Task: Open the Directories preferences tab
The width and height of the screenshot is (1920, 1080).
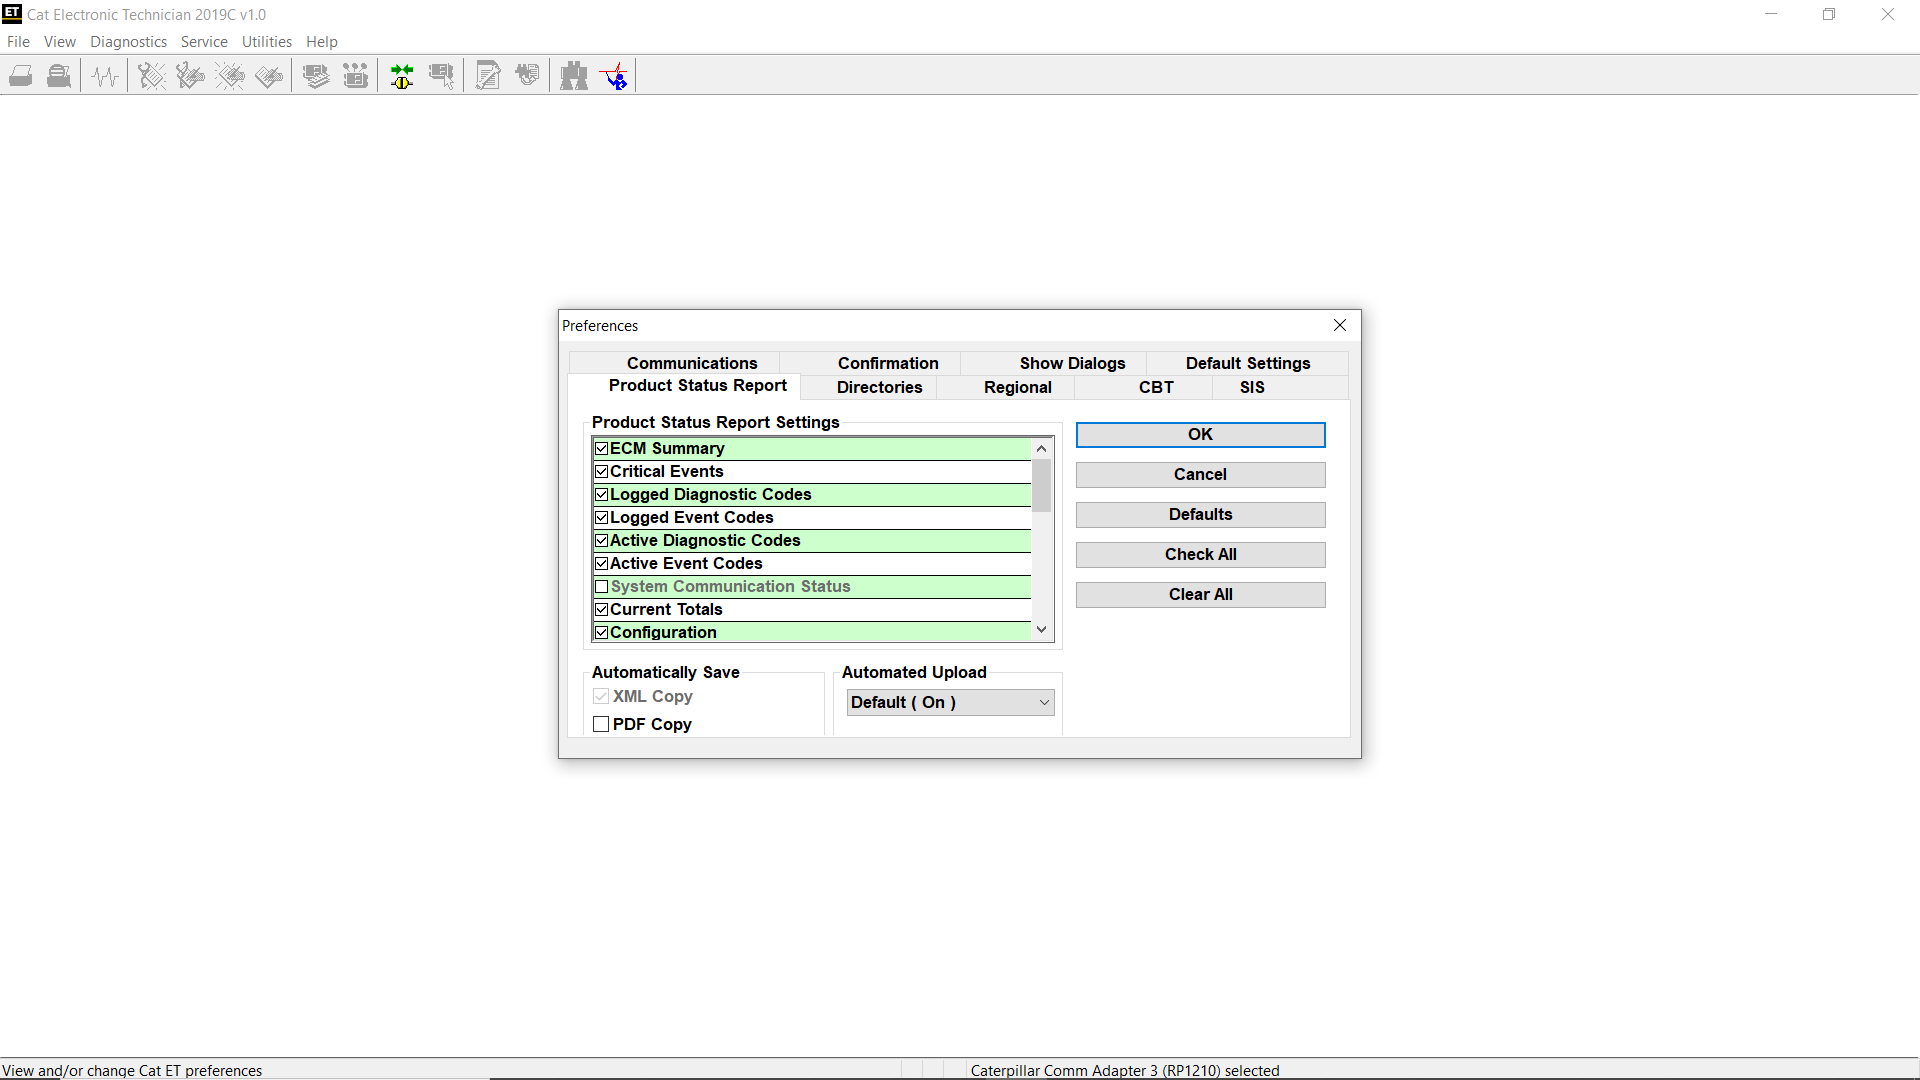Action: pyautogui.click(x=878, y=387)
